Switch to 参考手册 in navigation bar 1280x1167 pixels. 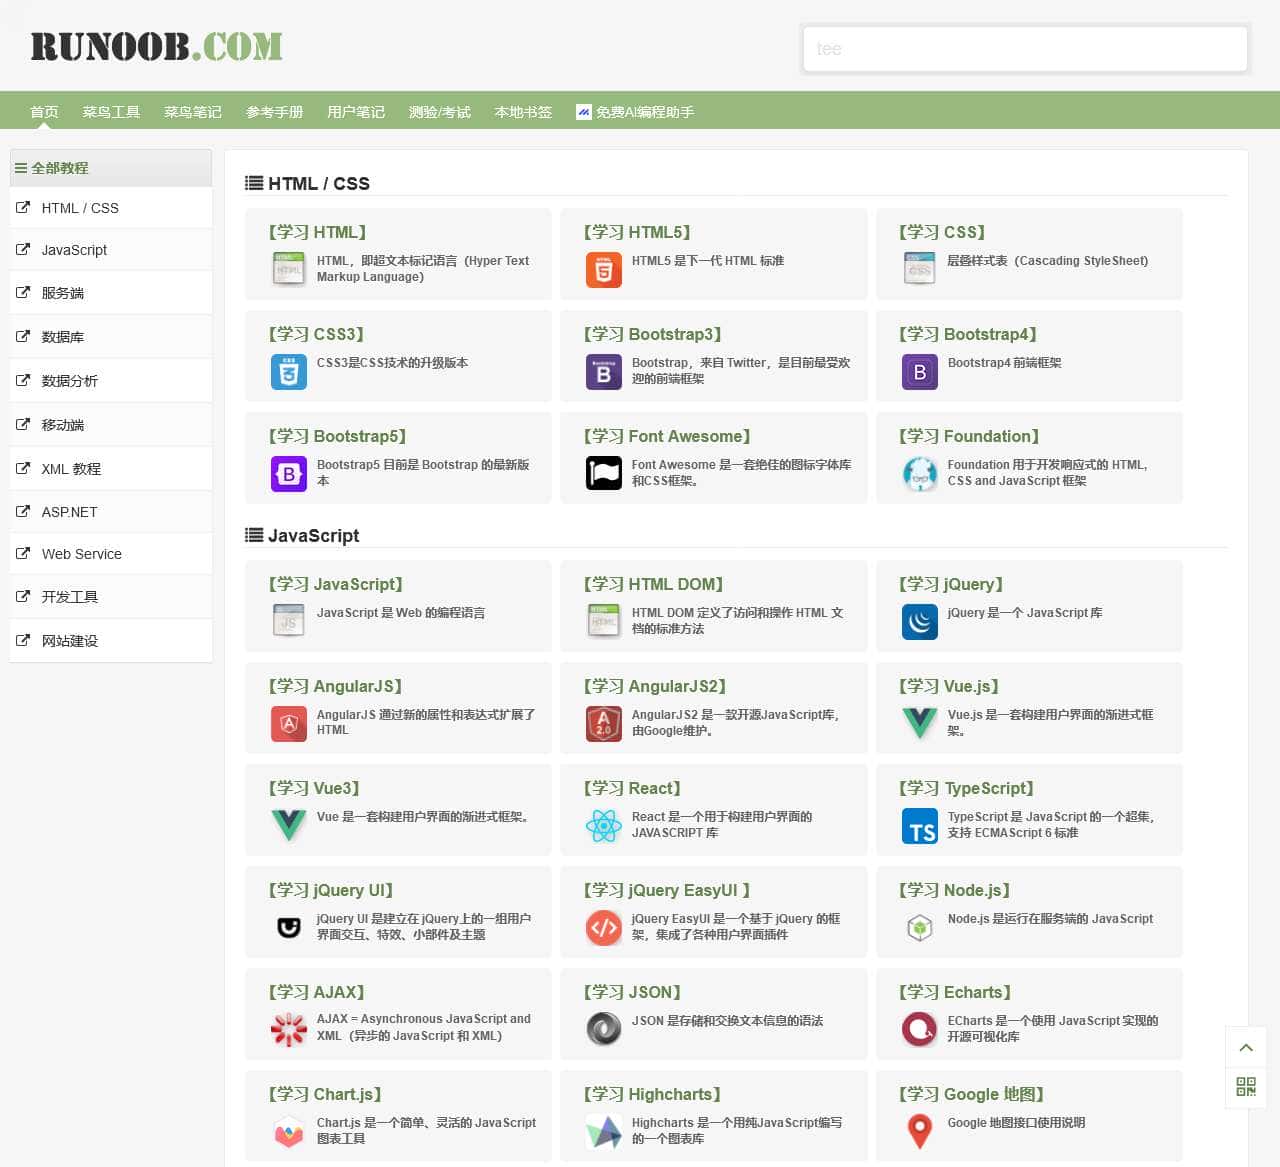(x=274, y=112)
